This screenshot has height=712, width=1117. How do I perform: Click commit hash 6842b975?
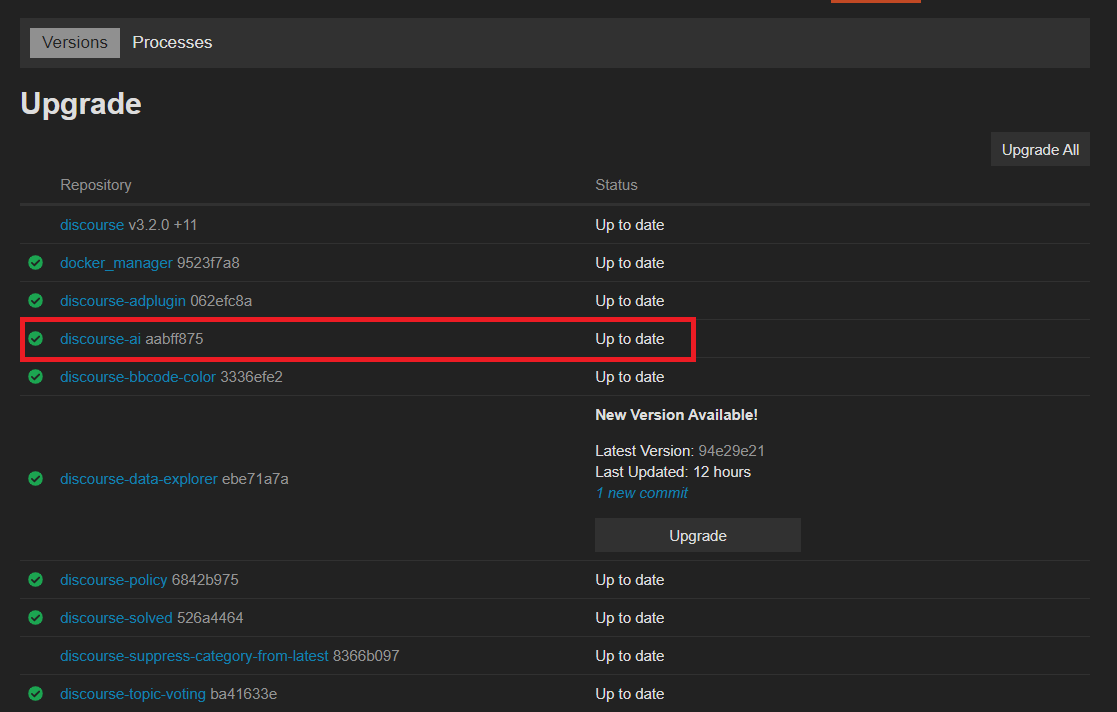pos(205,580)
